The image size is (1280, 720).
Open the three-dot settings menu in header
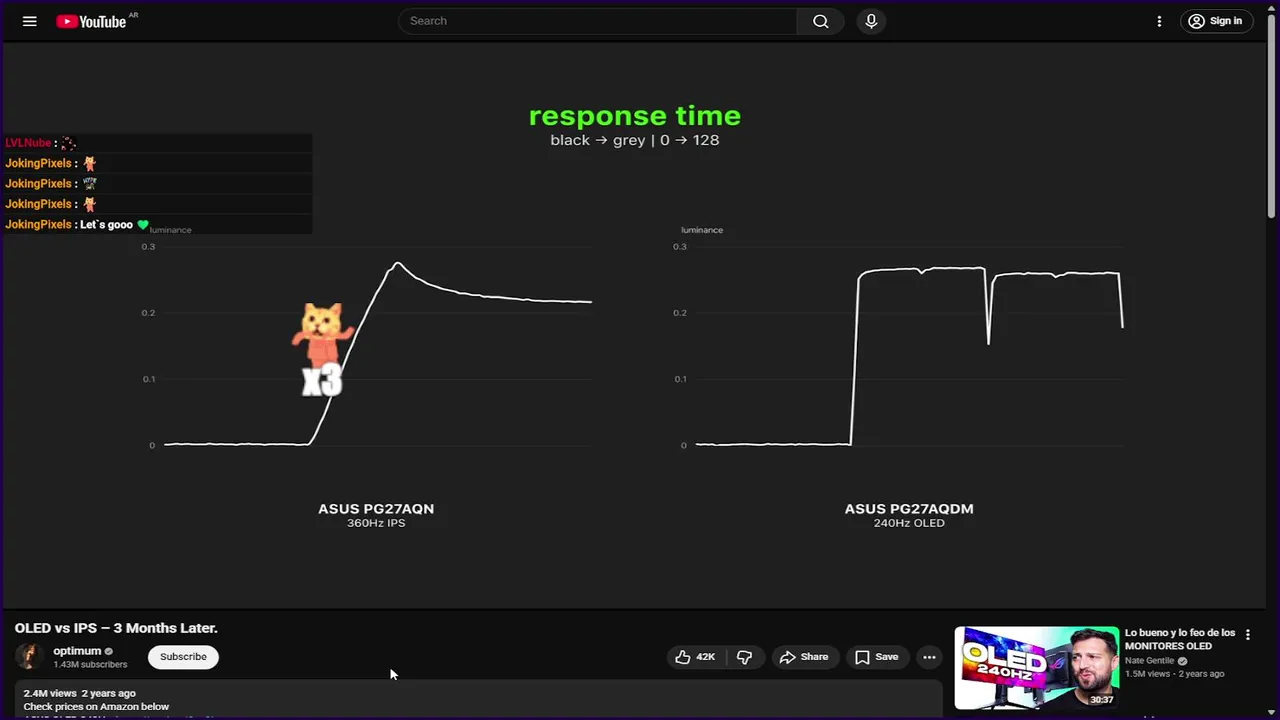1159,21
